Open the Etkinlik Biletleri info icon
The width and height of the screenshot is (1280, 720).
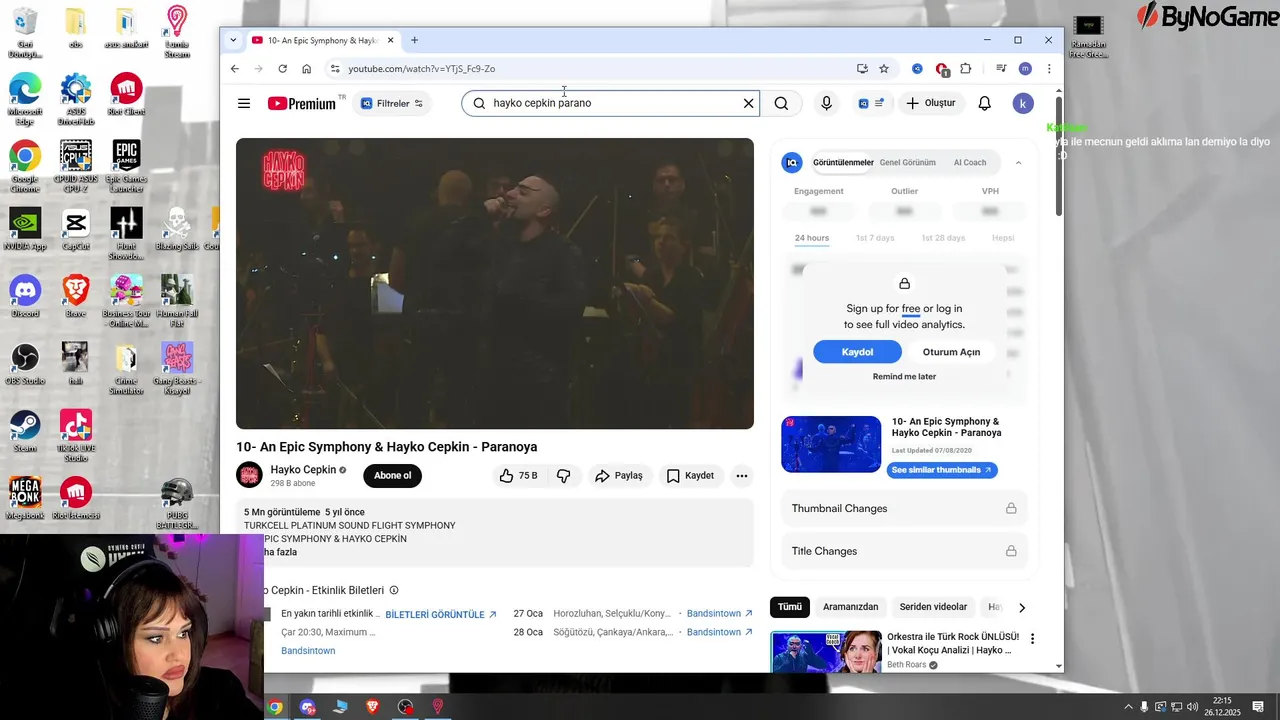pyautogui.click(x=394, y=591)
